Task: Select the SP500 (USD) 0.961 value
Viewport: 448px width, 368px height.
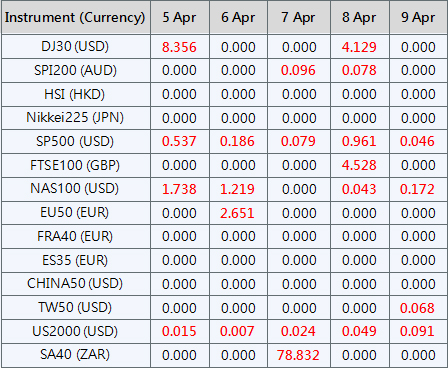Action: [x=359, y=141]
